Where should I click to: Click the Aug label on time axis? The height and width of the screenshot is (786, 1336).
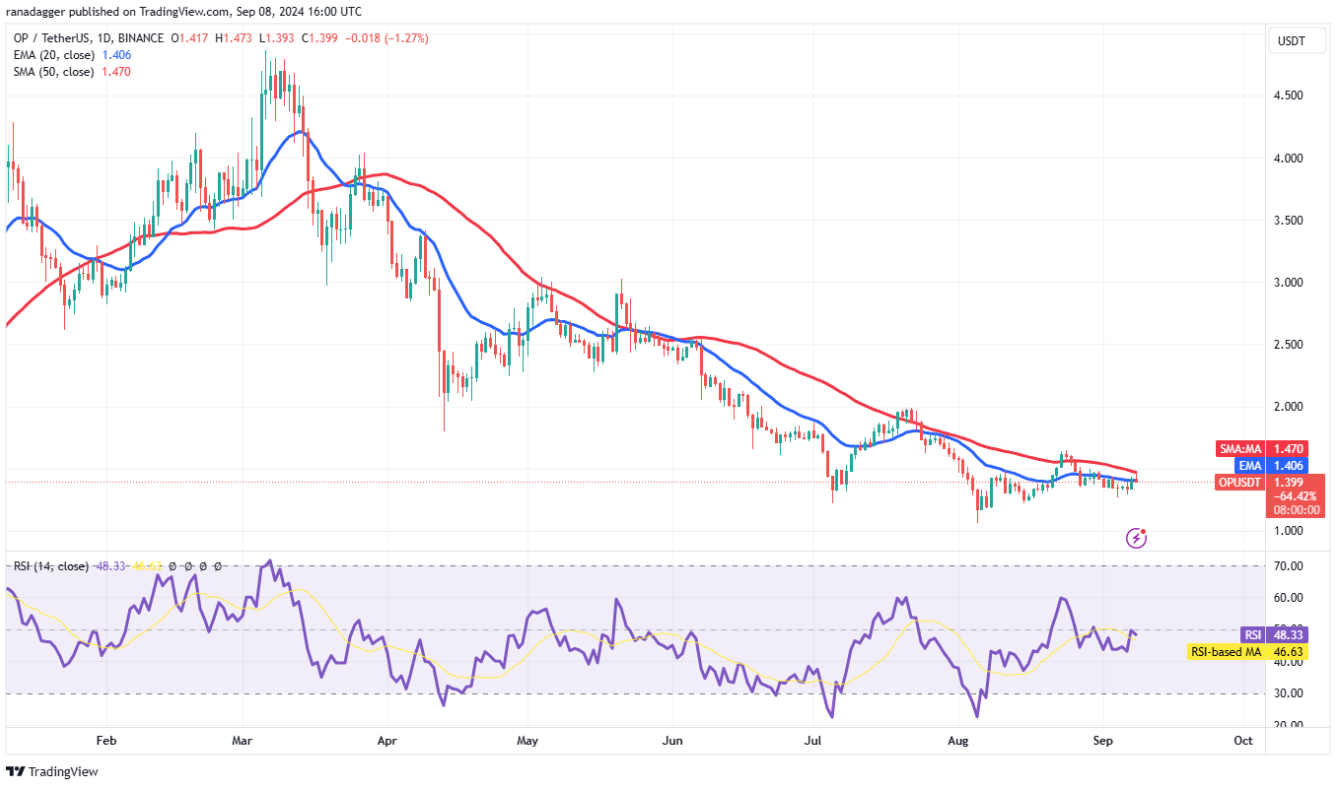[x=958, y=741]
